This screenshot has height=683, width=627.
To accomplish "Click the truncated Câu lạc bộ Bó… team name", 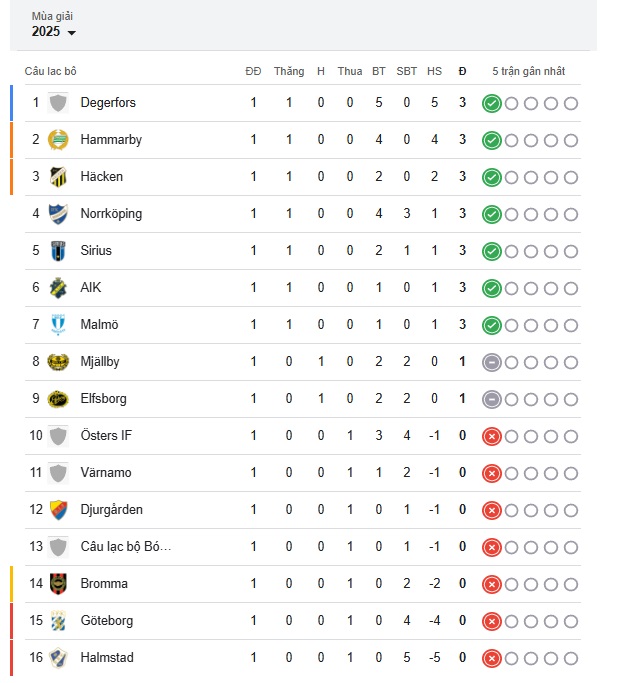I will coord(126,547).
